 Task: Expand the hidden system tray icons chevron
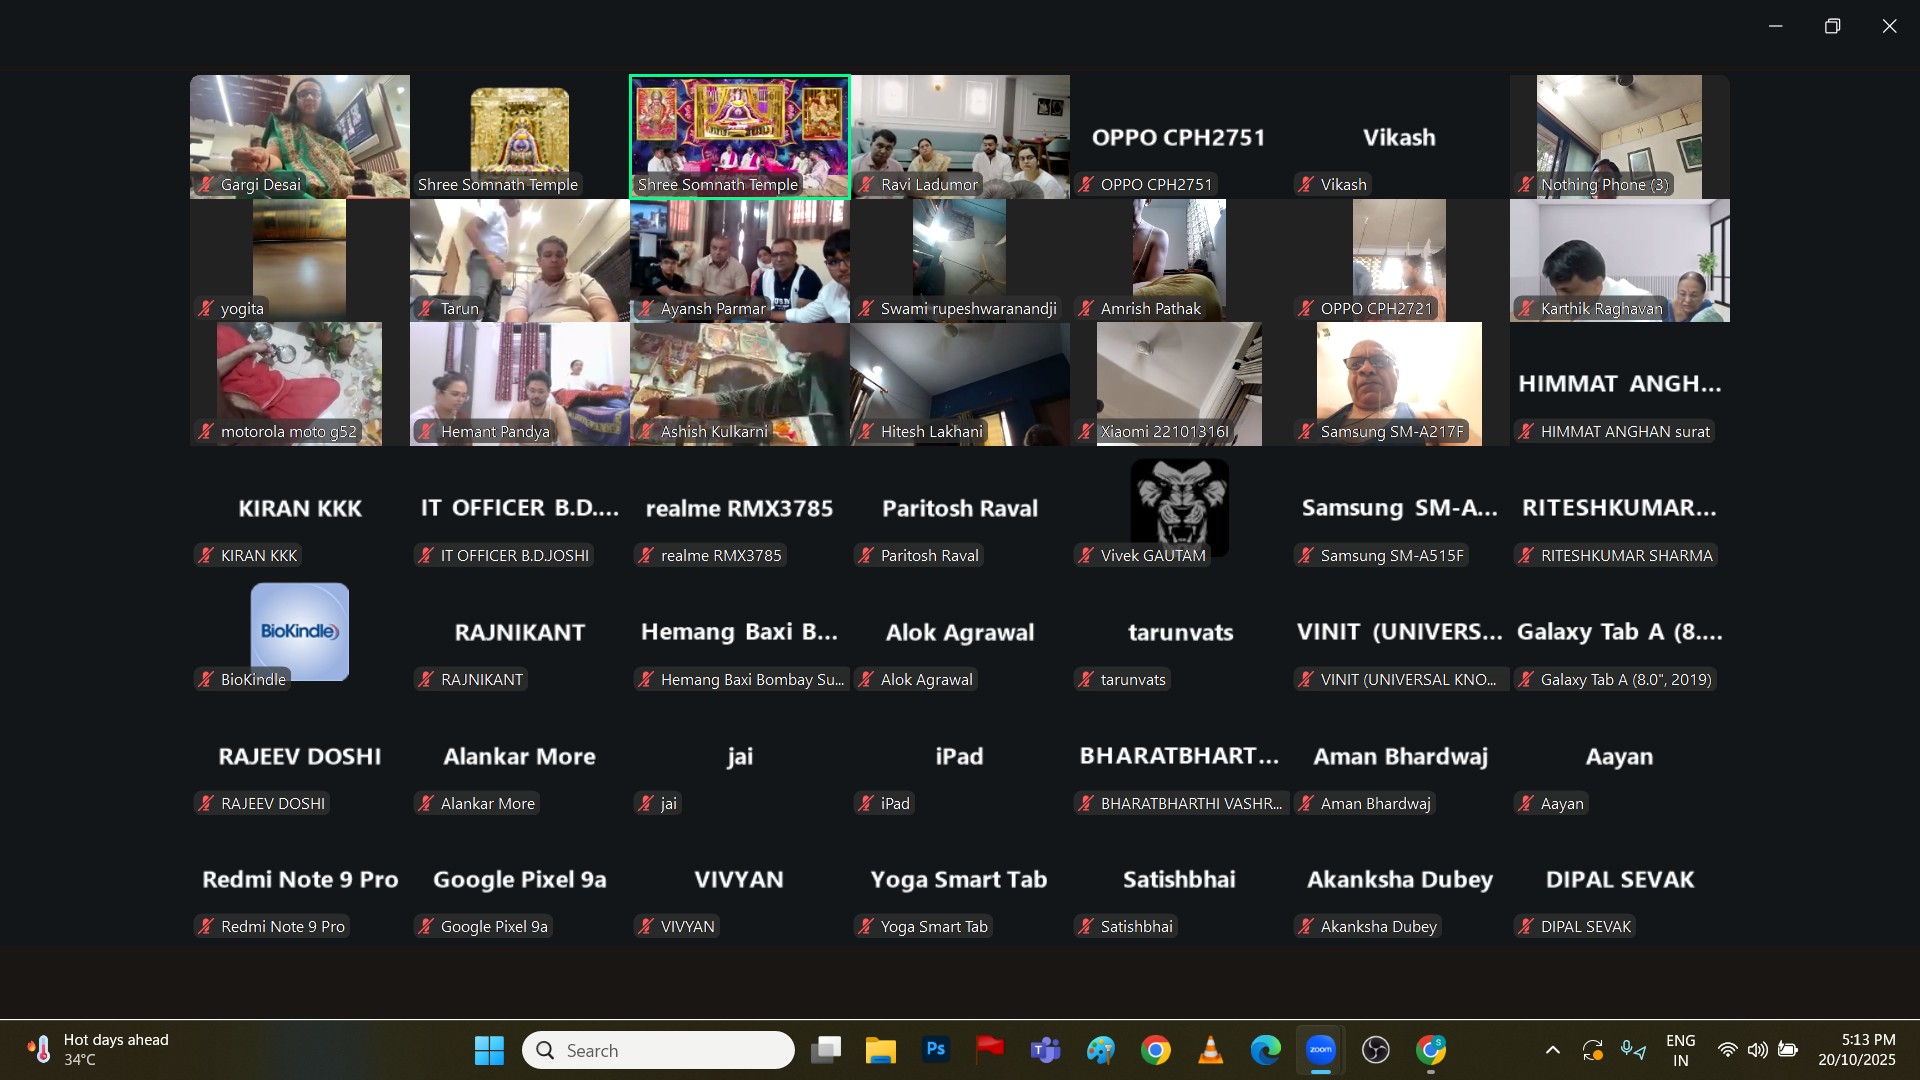tap(1553, 1050)
